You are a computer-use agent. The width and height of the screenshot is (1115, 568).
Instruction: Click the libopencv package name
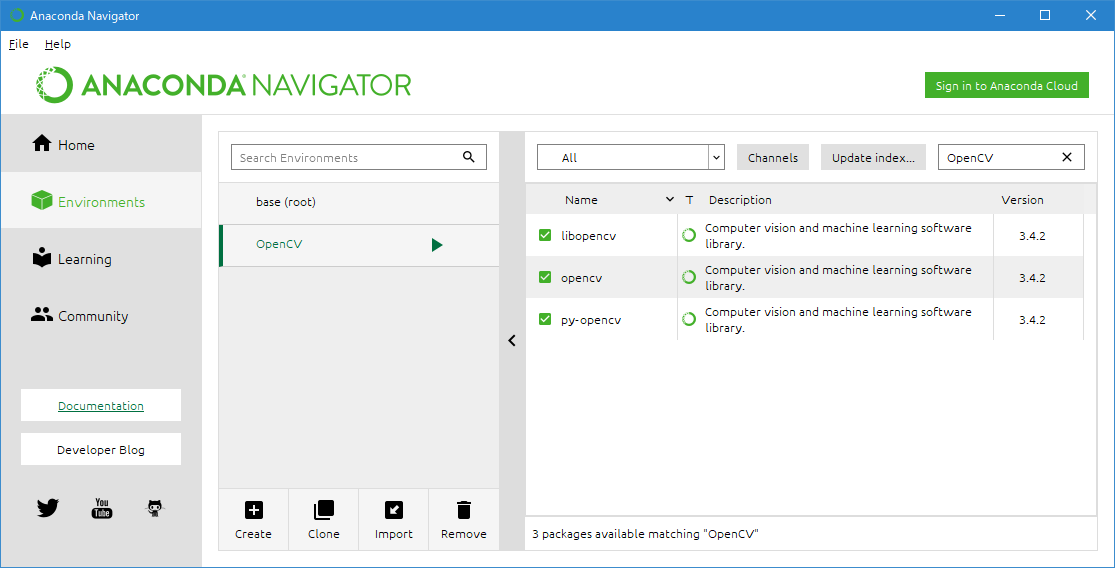coord(588,235)
